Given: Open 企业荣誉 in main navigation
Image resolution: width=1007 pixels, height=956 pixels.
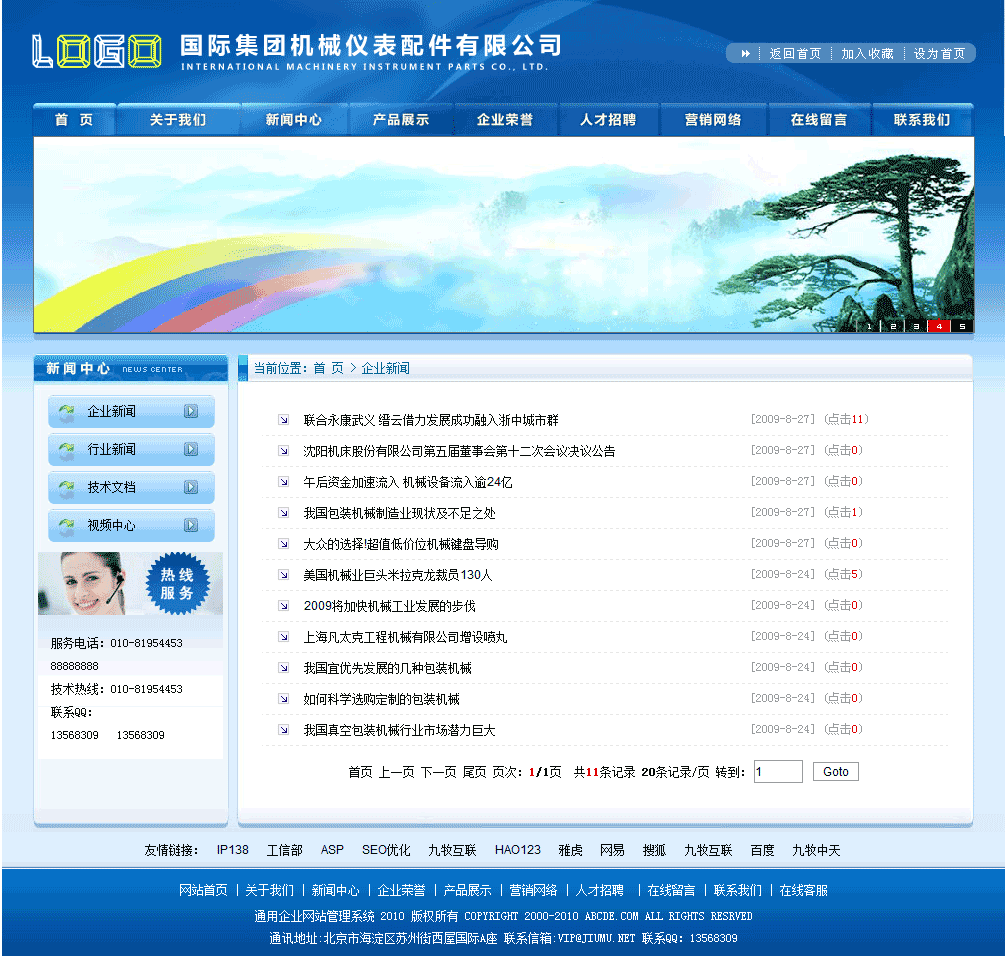Looking at the screenshot, I should [x=505, y=119].
